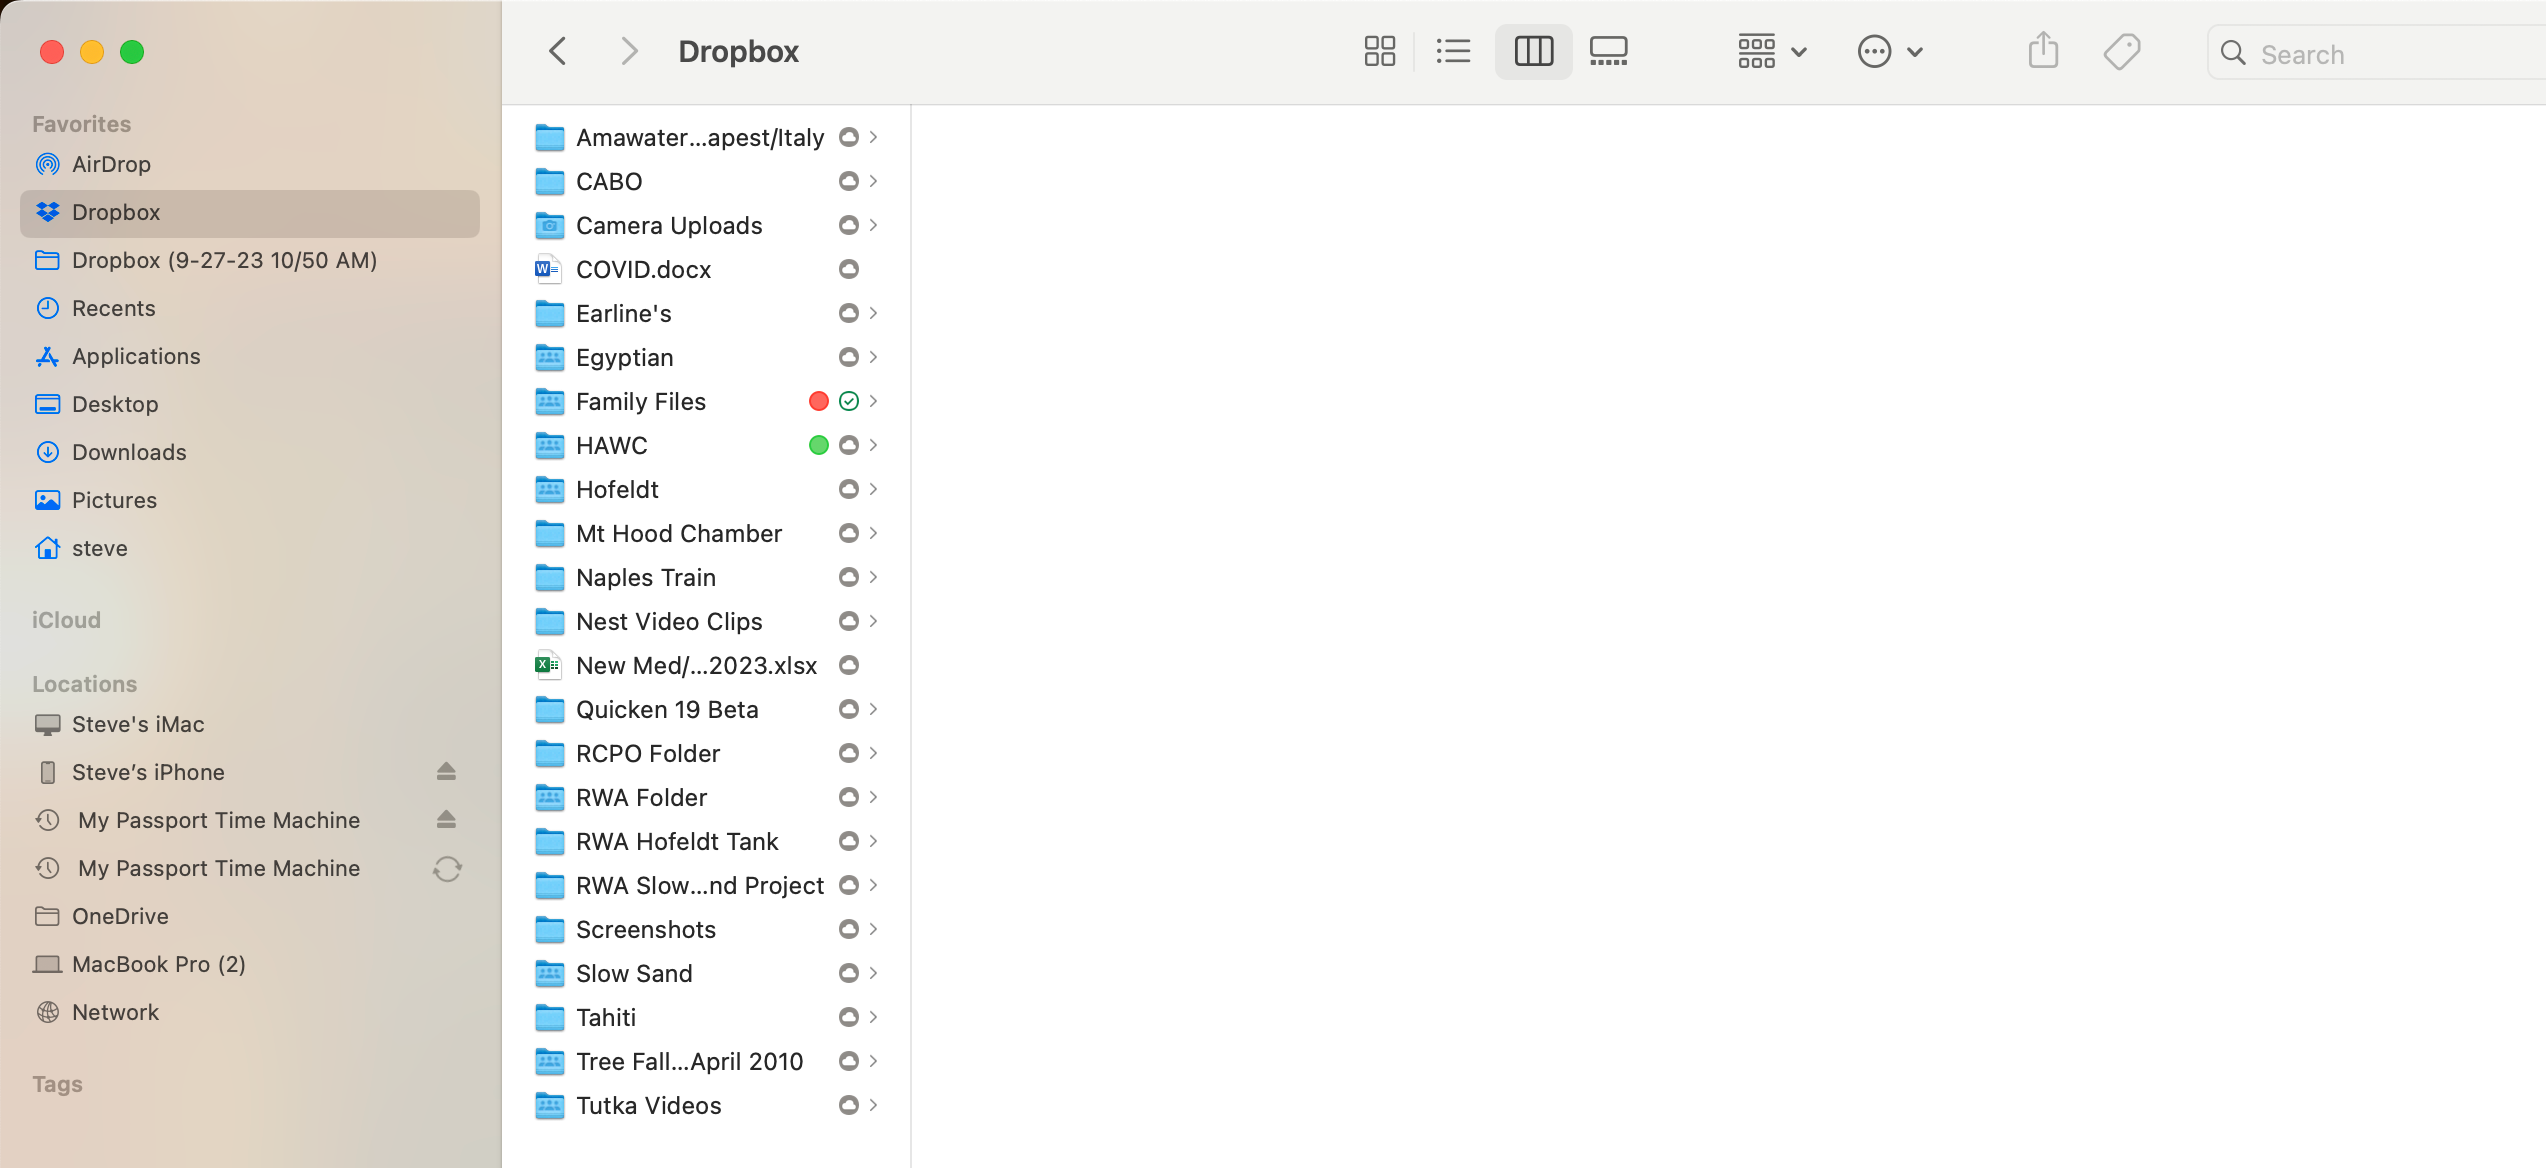Image resolution: width=2546 pixels, height=1168 pixels.
Task: Expand the Quicken 19 Beta chevron
Action: tap(874, 709)
